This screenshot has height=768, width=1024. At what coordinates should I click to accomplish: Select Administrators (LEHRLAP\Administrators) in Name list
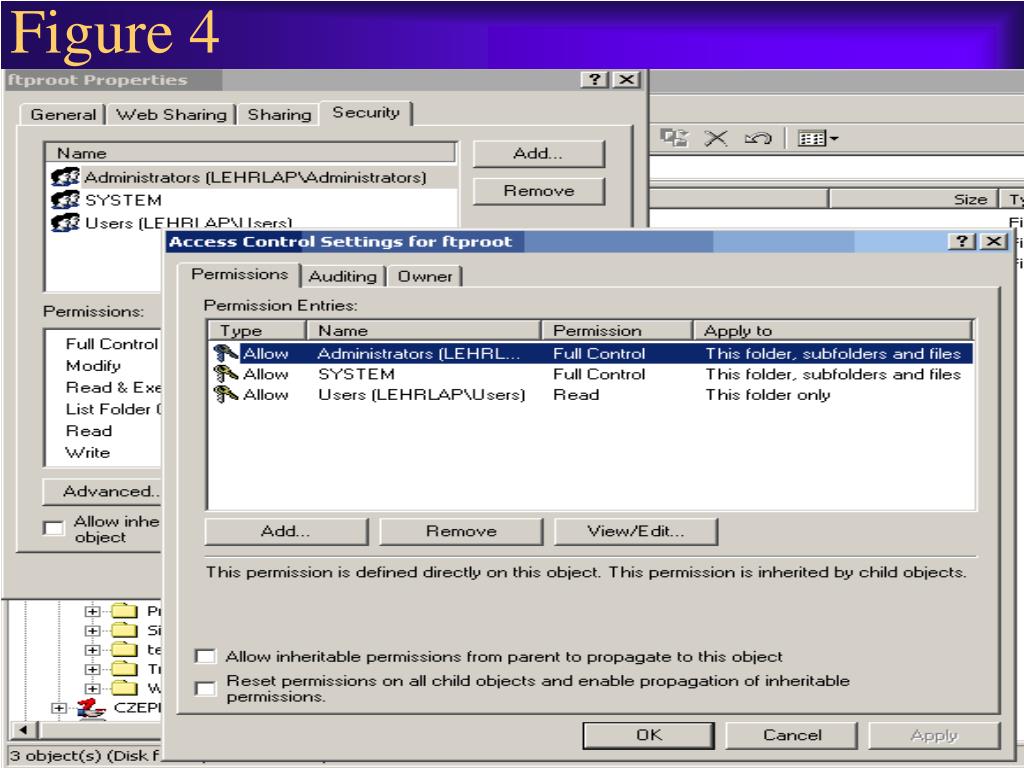(253, 177)
